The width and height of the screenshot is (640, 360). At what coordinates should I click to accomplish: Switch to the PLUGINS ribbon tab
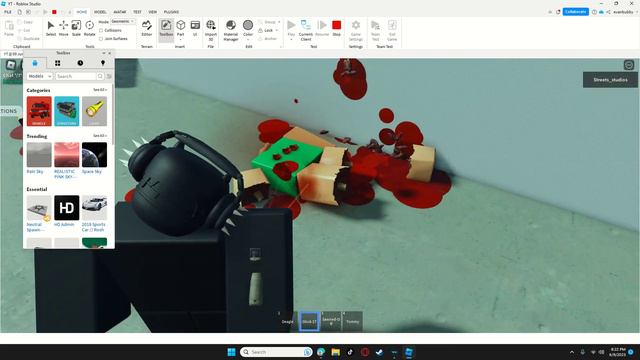pos(171,12)
